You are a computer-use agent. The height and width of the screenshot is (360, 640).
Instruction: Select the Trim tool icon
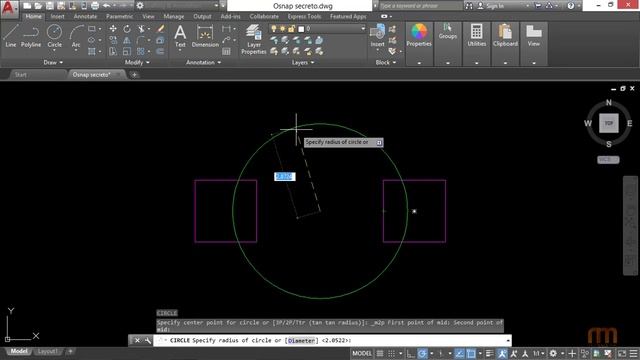pos(141,29)
